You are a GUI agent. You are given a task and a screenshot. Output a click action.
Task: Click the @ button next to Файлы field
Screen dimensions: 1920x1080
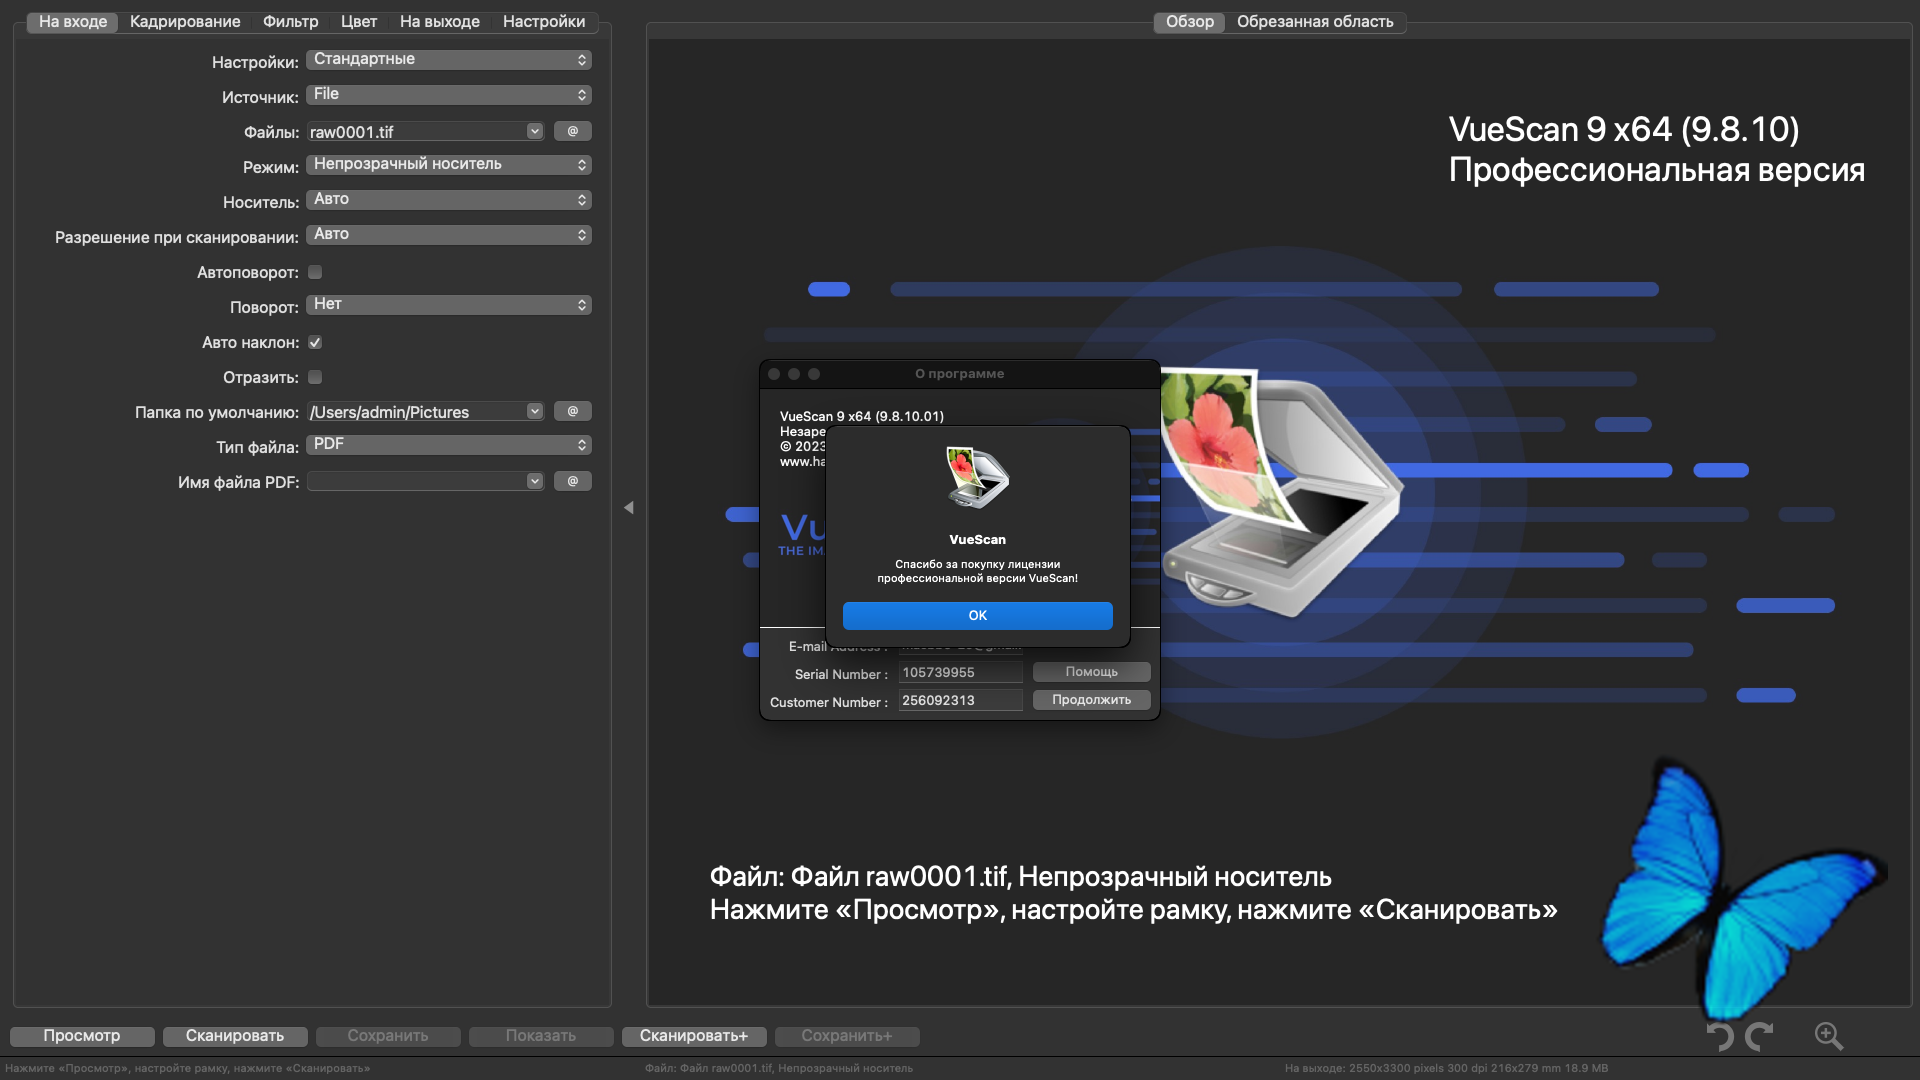[x=573, y=131]
